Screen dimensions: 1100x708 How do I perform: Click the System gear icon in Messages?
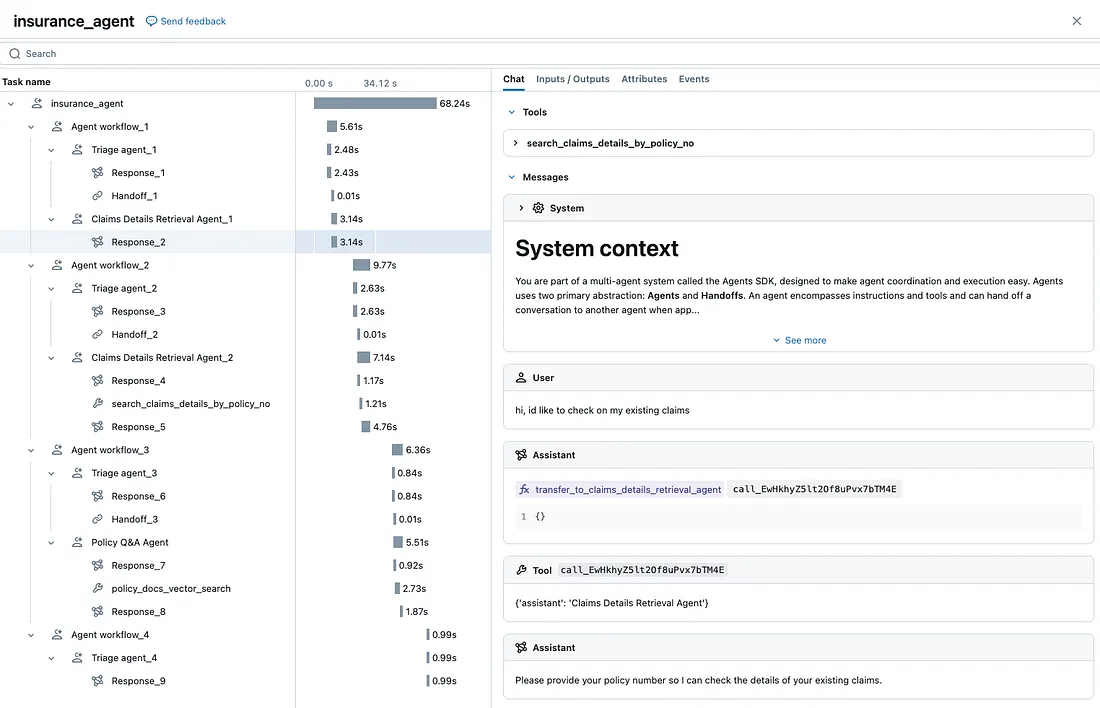click(538, 208)
